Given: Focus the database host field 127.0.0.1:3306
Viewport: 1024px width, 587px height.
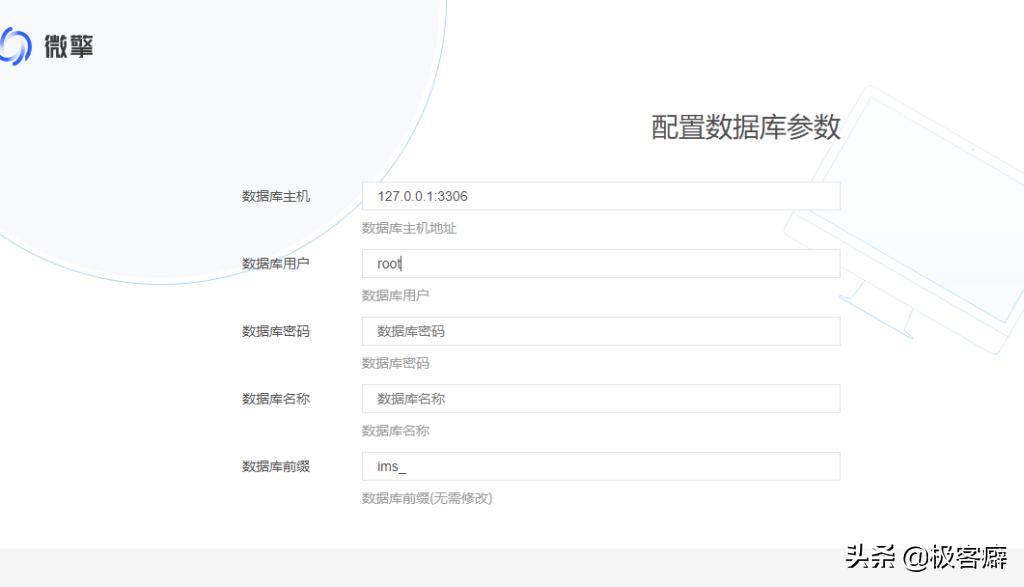Looking at the screenshot, I should (601, 196).
